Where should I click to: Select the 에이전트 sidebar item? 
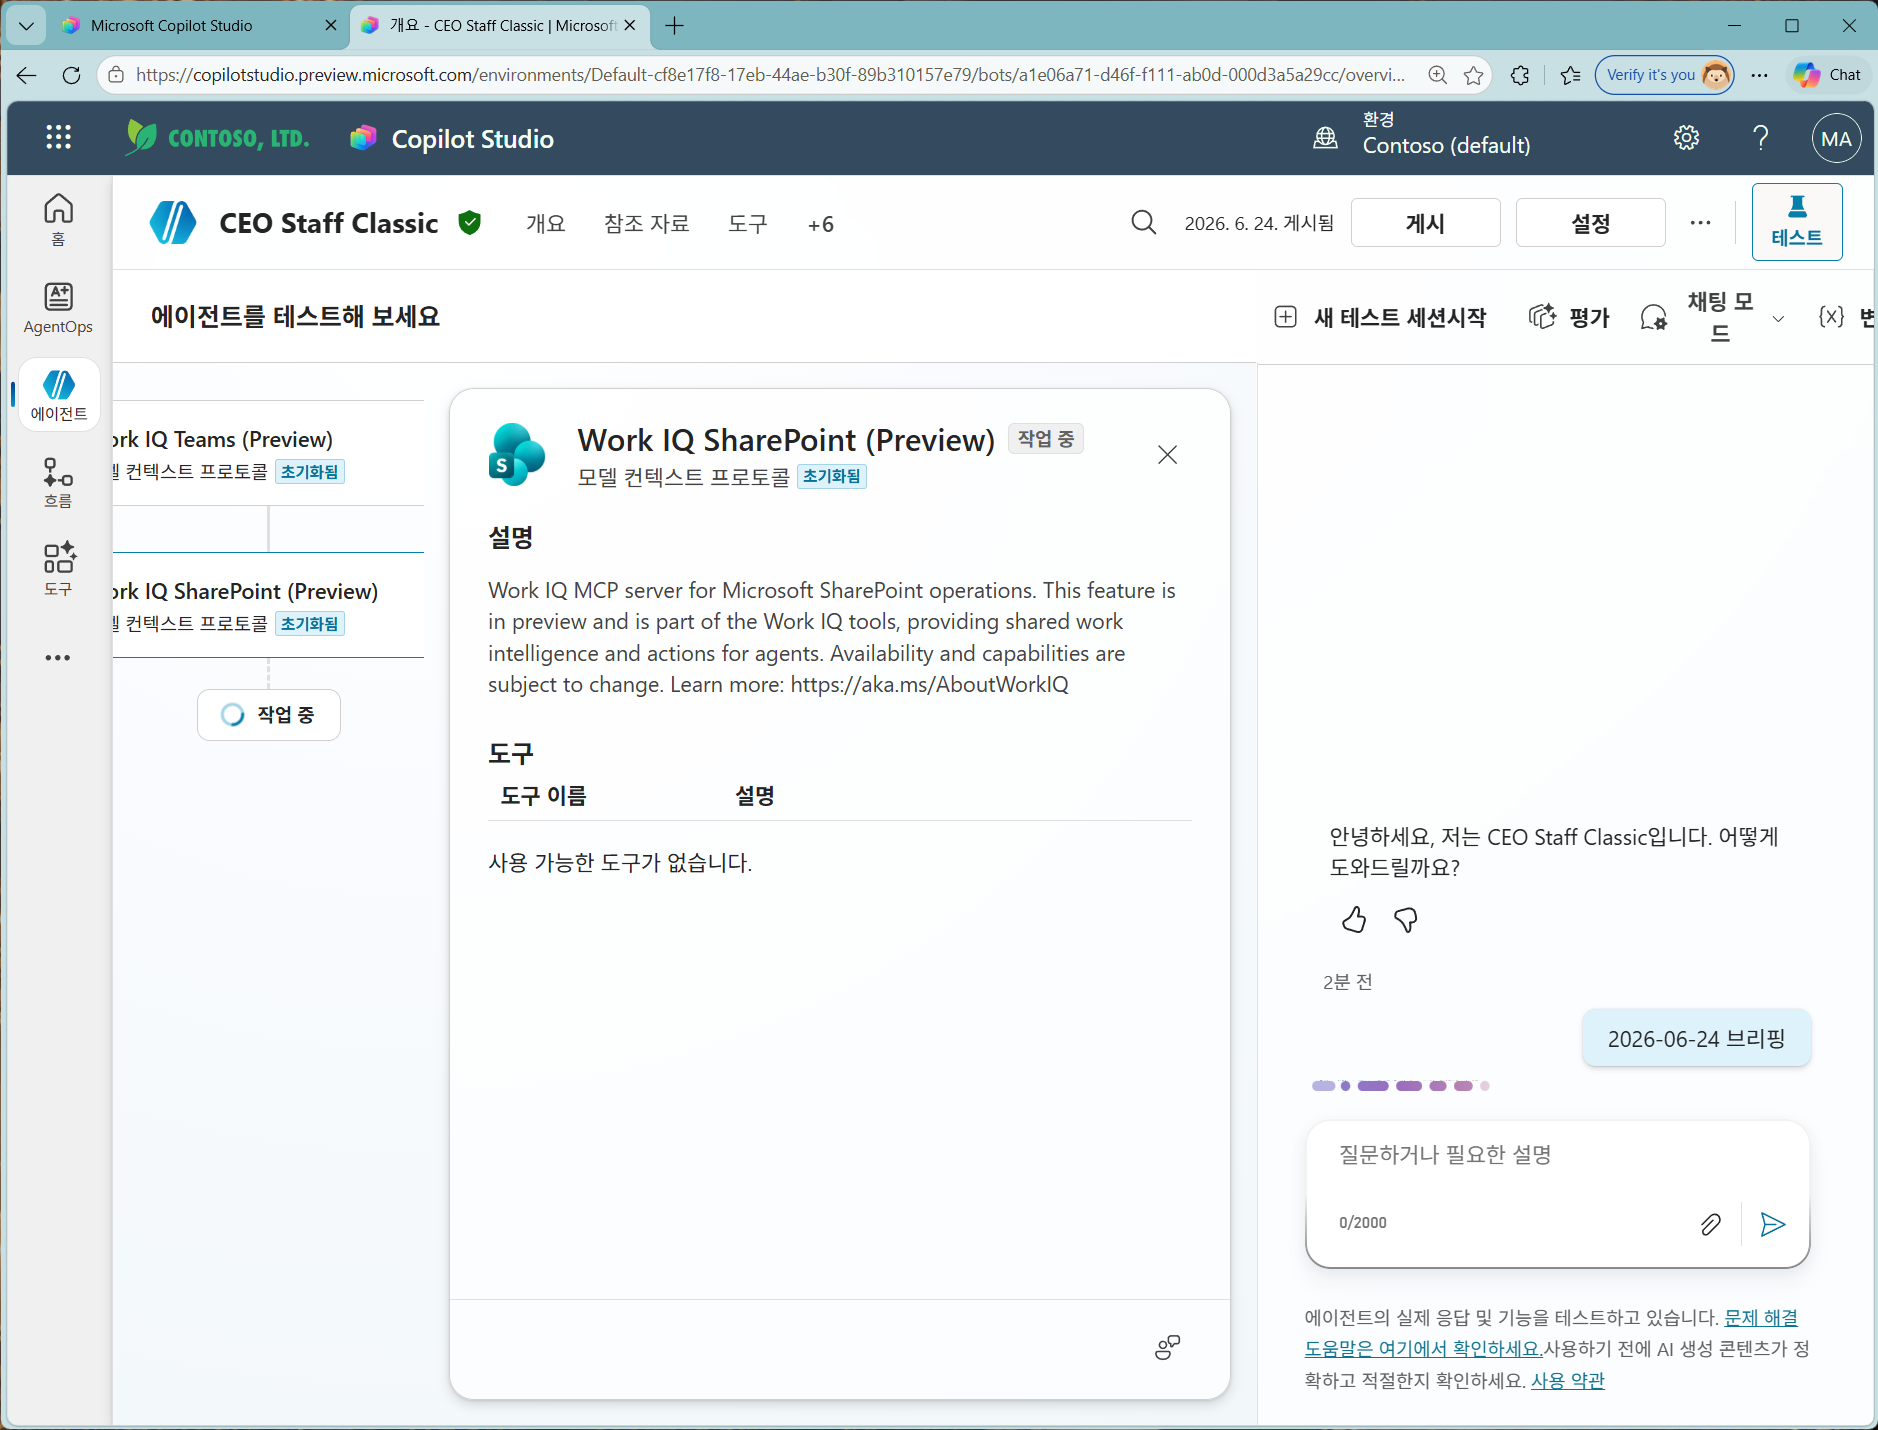(59, 395)
